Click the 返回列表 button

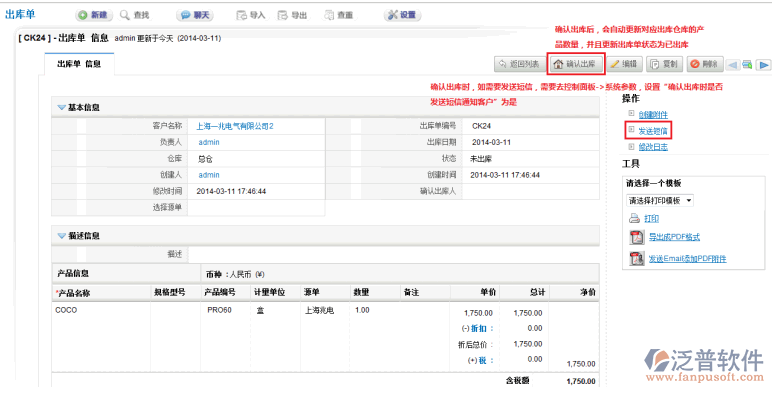[520, 64]
